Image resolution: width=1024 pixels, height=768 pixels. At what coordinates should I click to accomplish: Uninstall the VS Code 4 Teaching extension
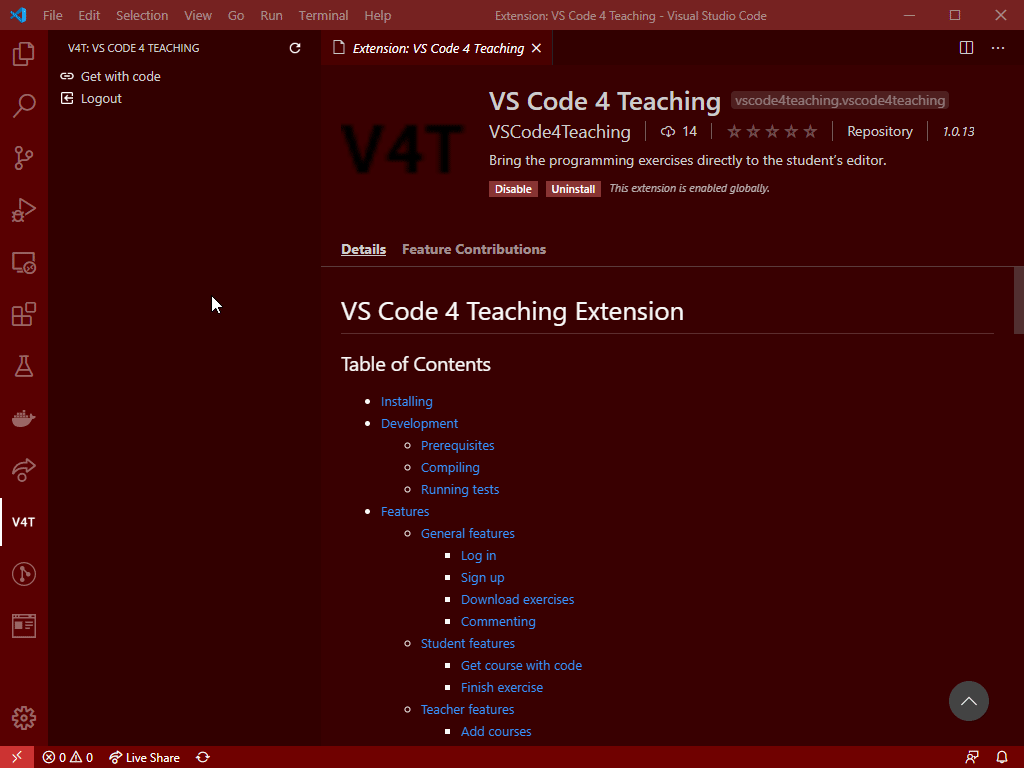click(573, 189)
